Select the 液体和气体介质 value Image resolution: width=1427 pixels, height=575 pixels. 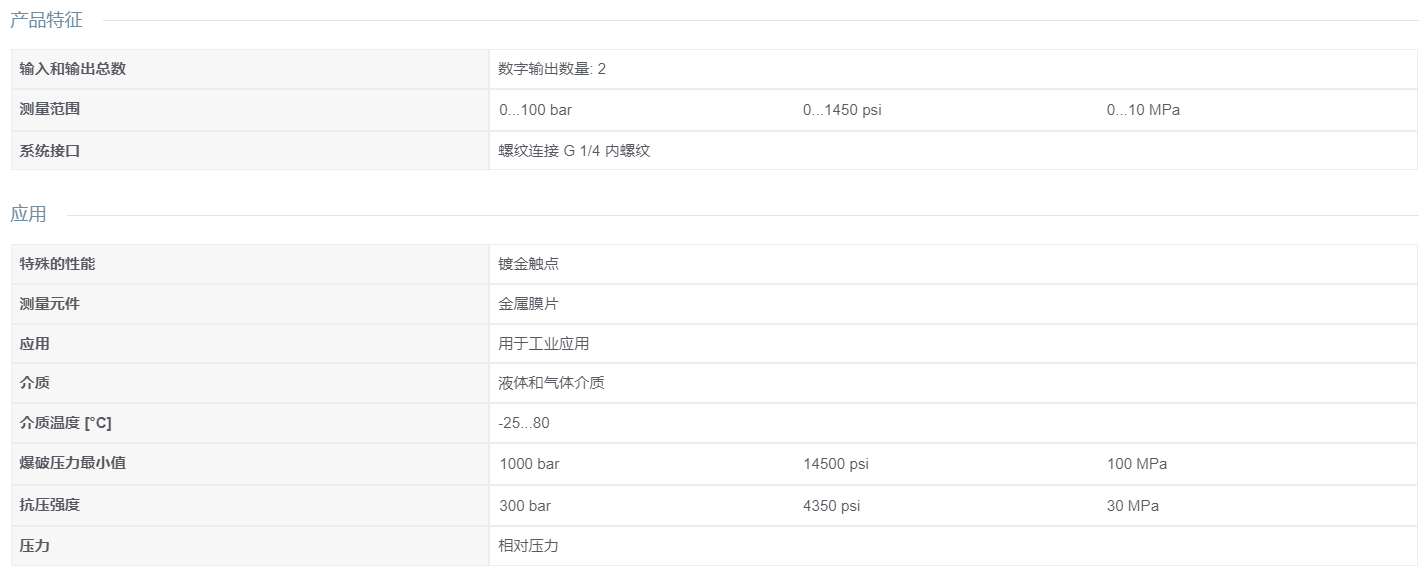pyautogui.click(x=552, y=383)
